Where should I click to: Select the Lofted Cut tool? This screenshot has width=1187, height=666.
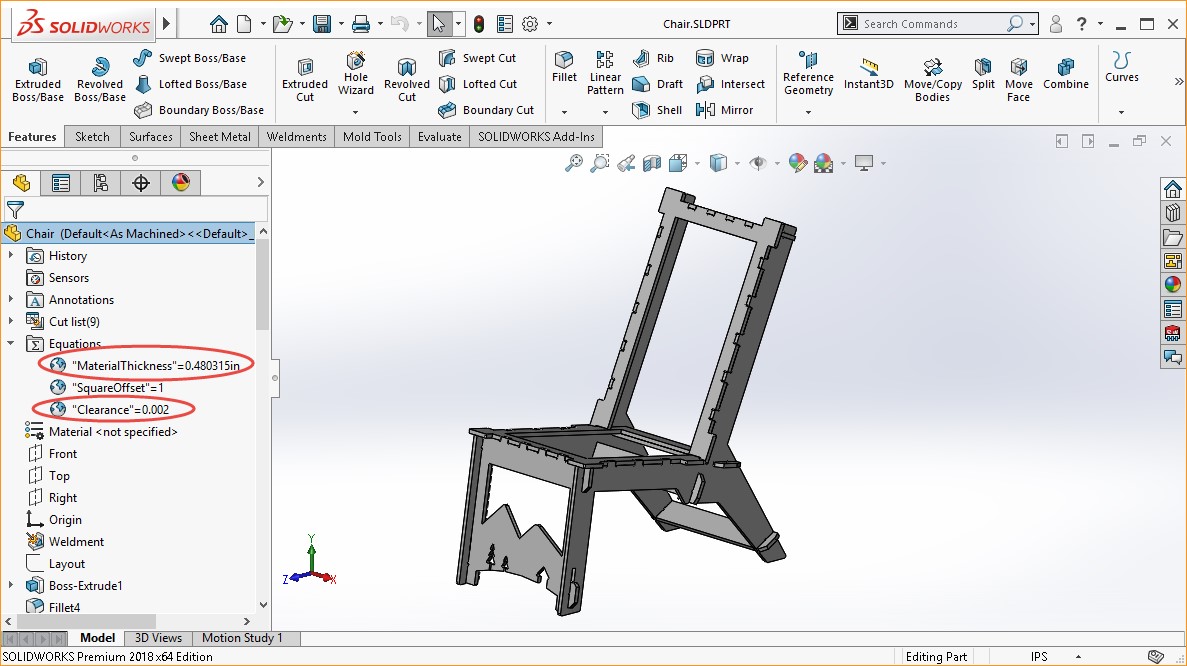(478, 84)
